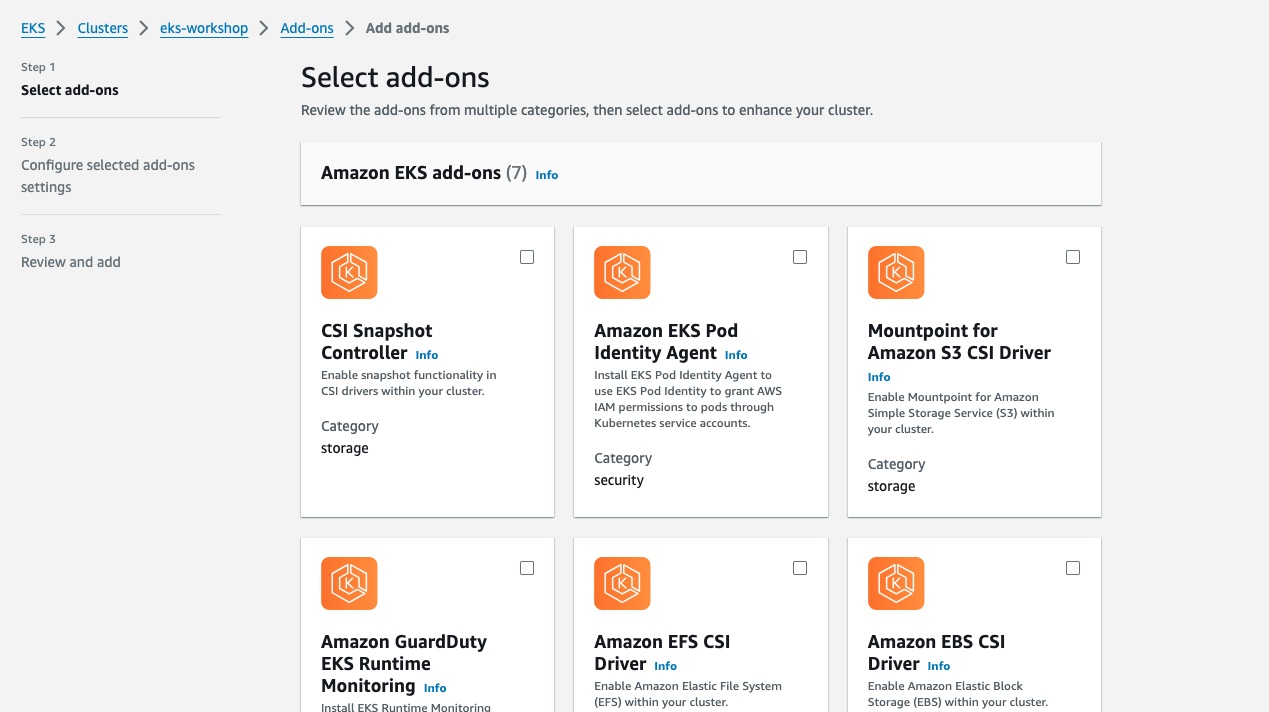Viewport: 1269px width, 712px height.
Task: Select Step 2 Configure selected add-ons settings
Action: (x=108, y=176)
